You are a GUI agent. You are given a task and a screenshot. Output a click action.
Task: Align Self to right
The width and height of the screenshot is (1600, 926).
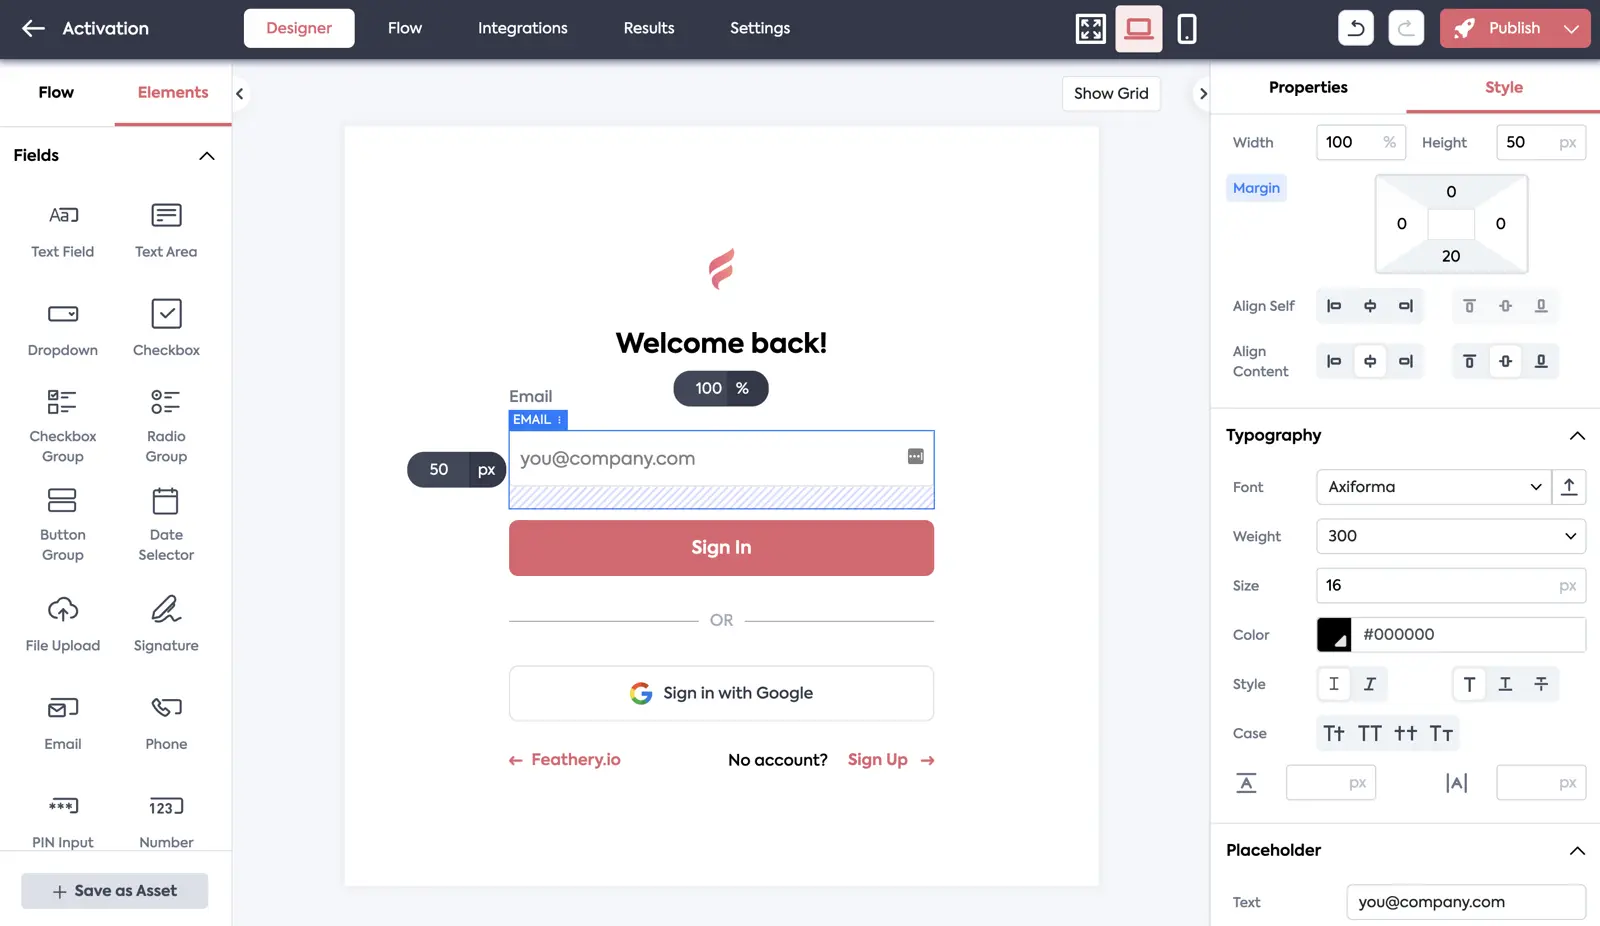click(1406, 306)
